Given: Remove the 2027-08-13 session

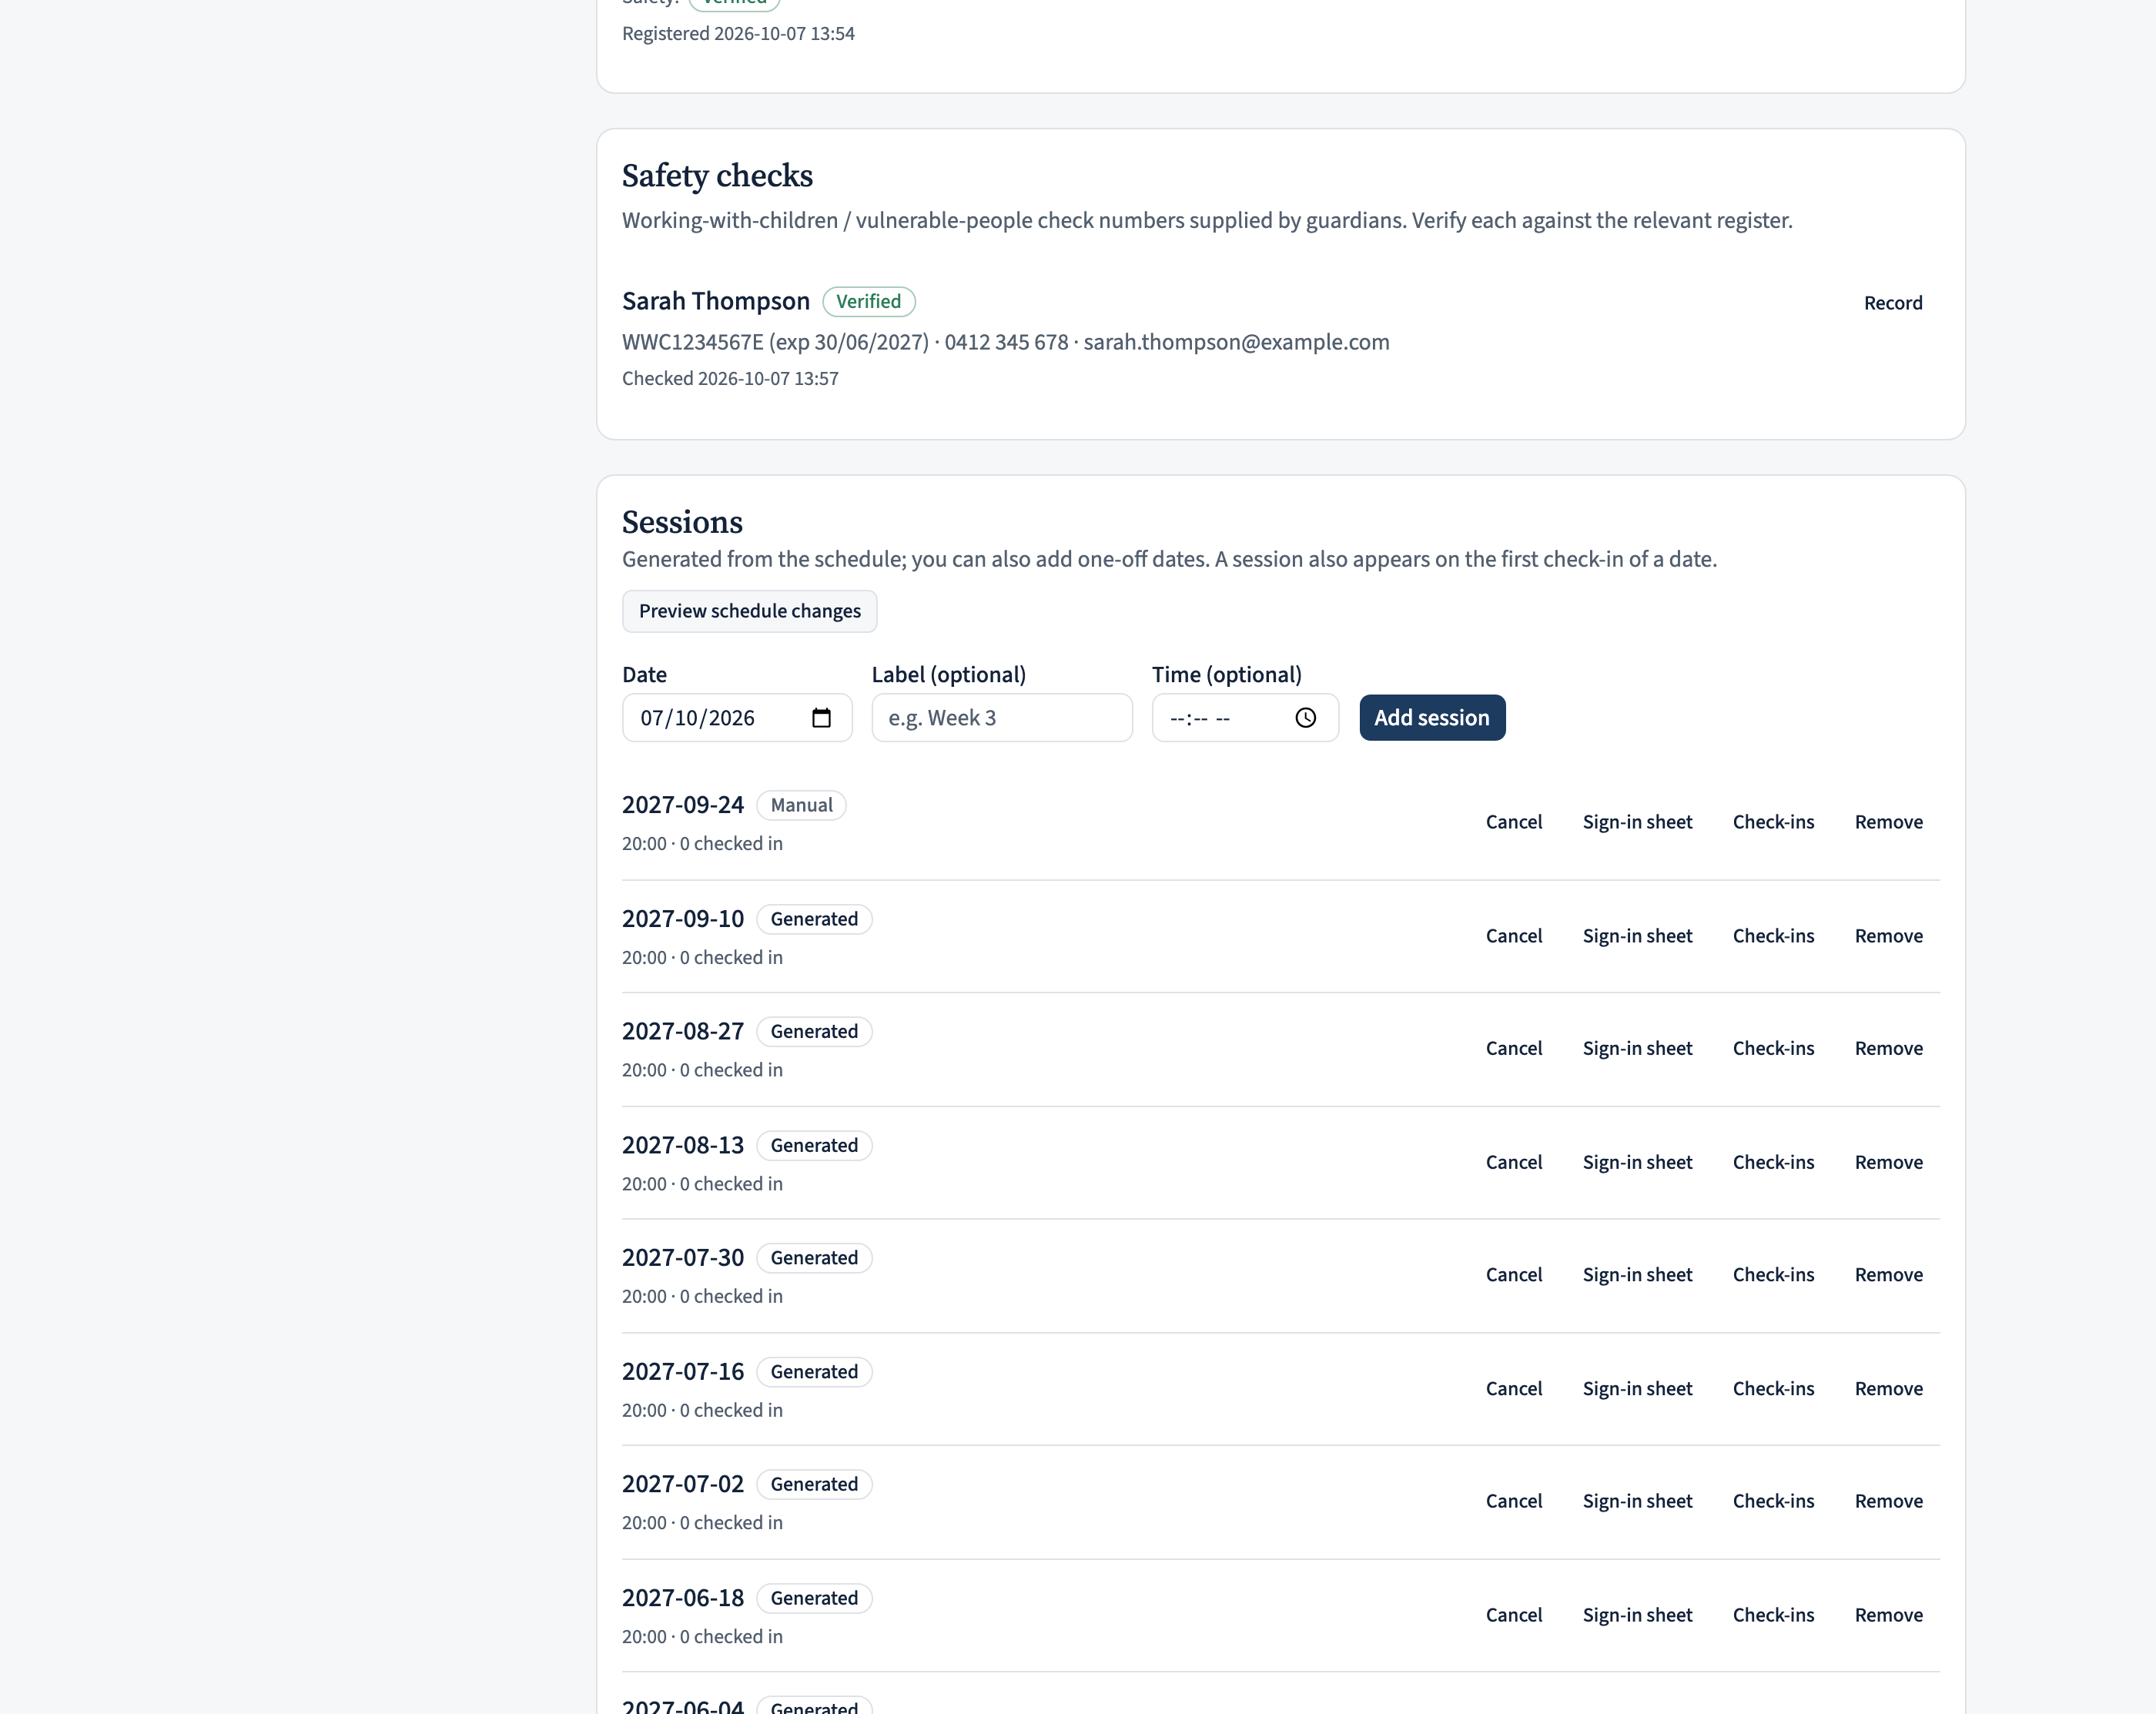Looking at the screenshot, I should 1888,1162.
